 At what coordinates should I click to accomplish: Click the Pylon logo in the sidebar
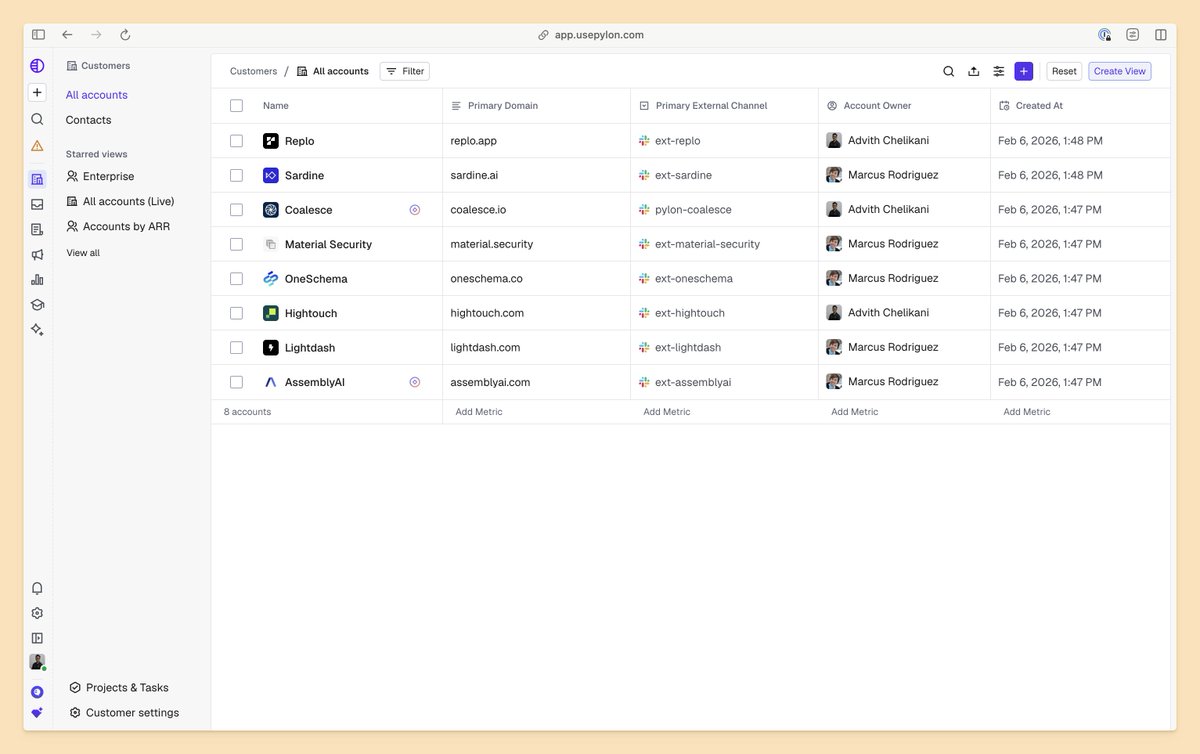coord(37,66)
